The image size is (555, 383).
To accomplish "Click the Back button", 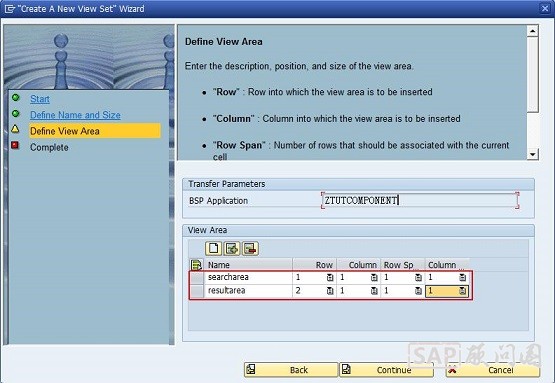I will (291, 370).
